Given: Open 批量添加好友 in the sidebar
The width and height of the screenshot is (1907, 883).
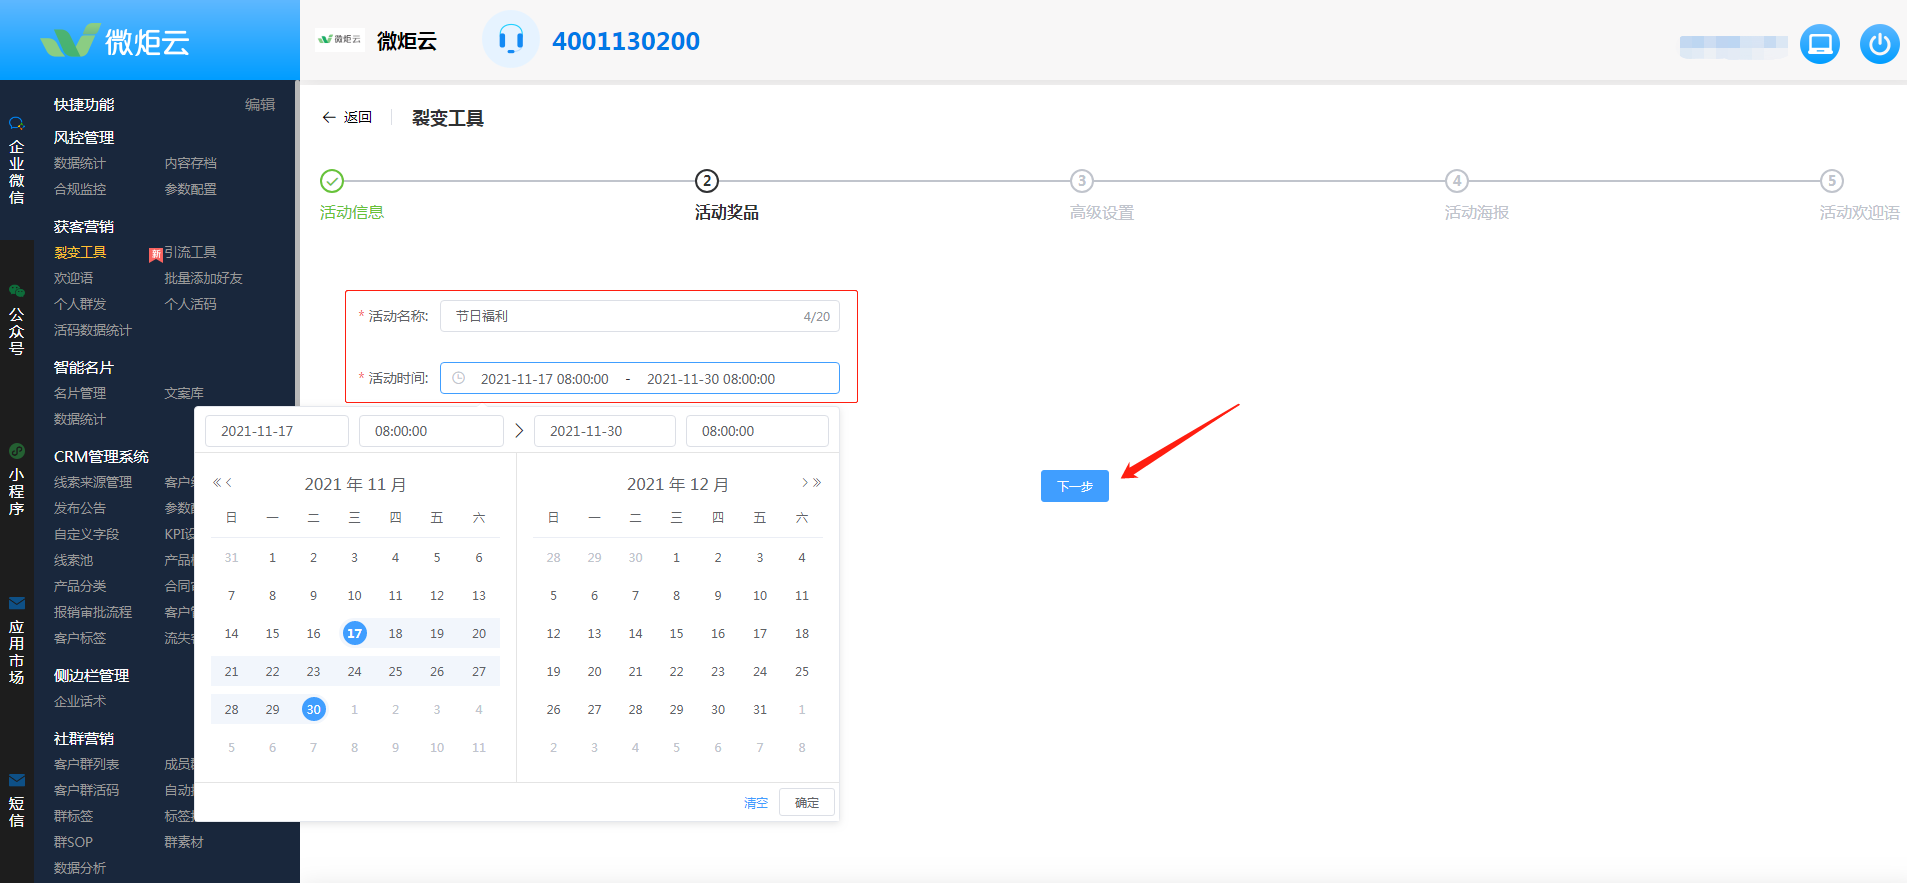Looking at the screenshot, I should click(203, 279).
